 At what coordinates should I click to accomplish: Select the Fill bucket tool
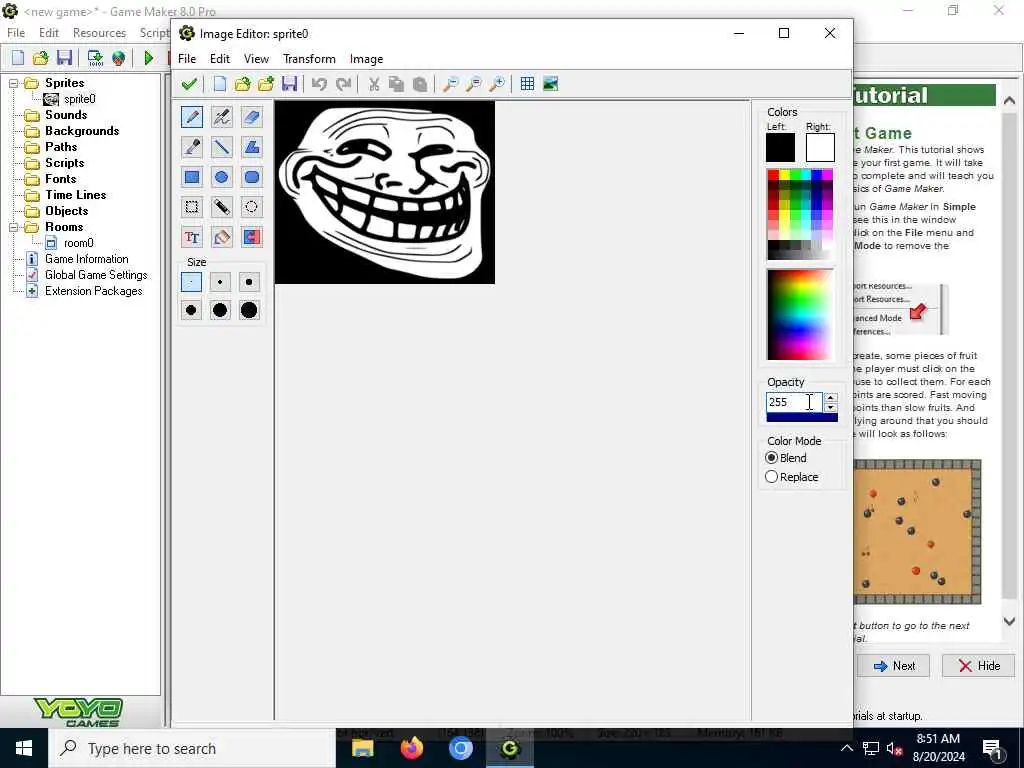221,237
